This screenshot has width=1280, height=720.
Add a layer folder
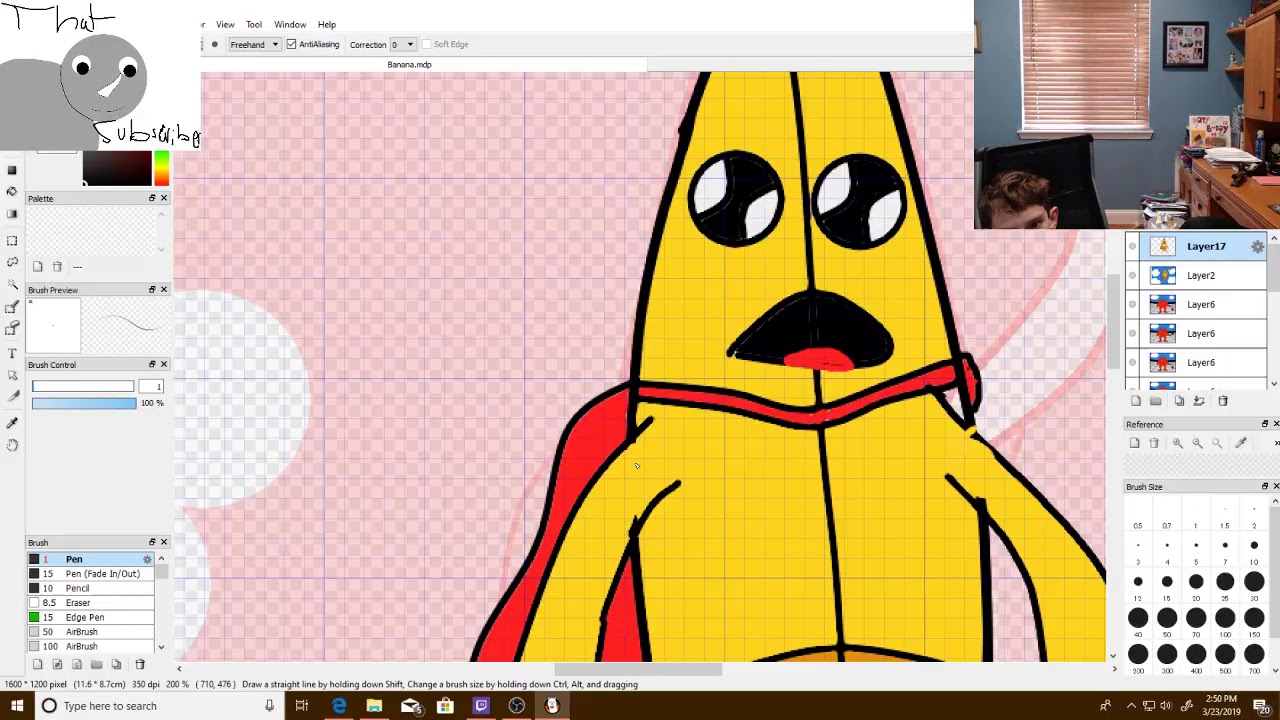[x=1156, y=401]
